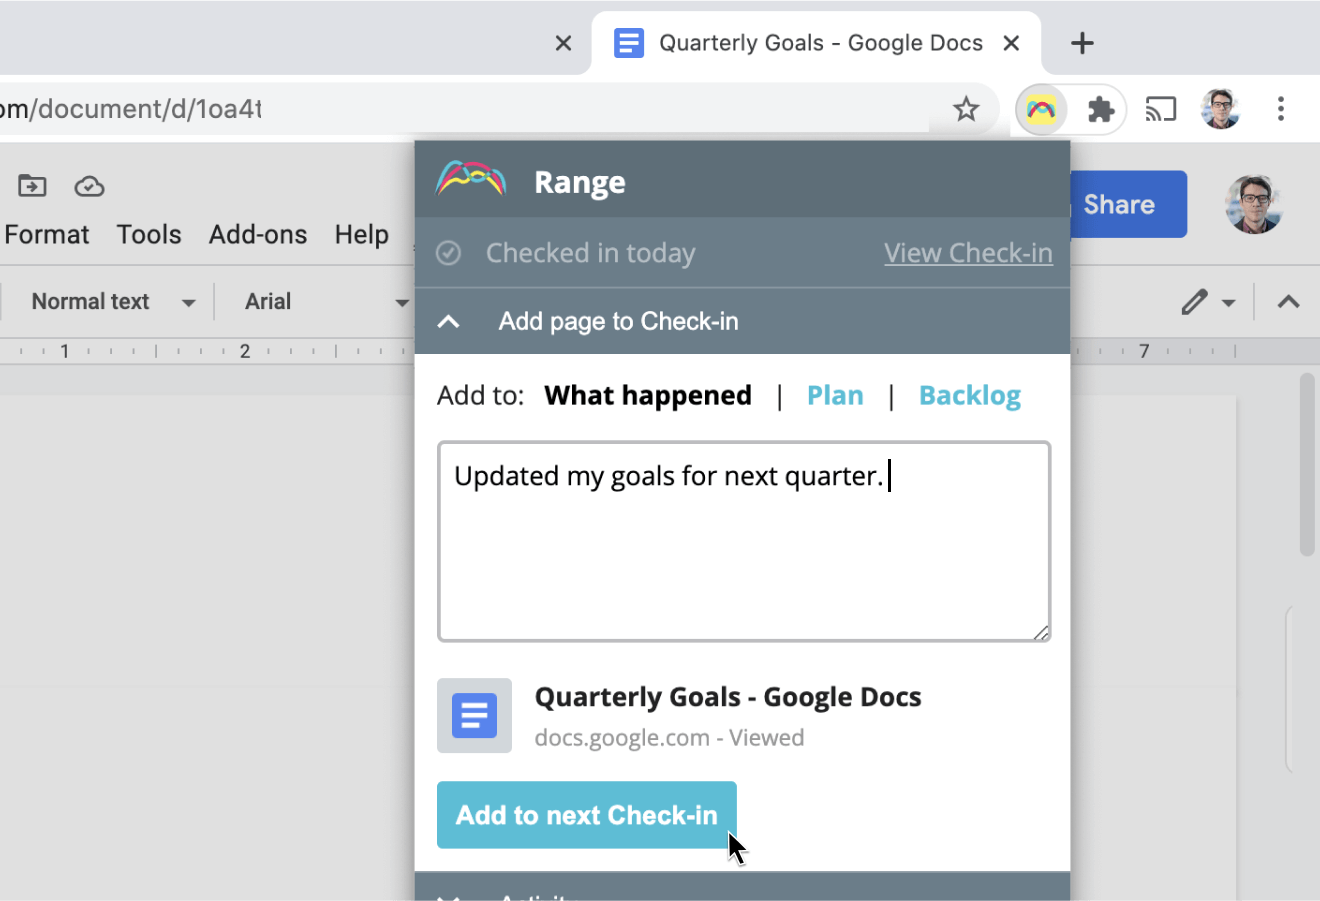Image resolution: width=1320 pixels, height=901 pixels.
Task: Select the What happened category
Action: (x=648, y=395)
